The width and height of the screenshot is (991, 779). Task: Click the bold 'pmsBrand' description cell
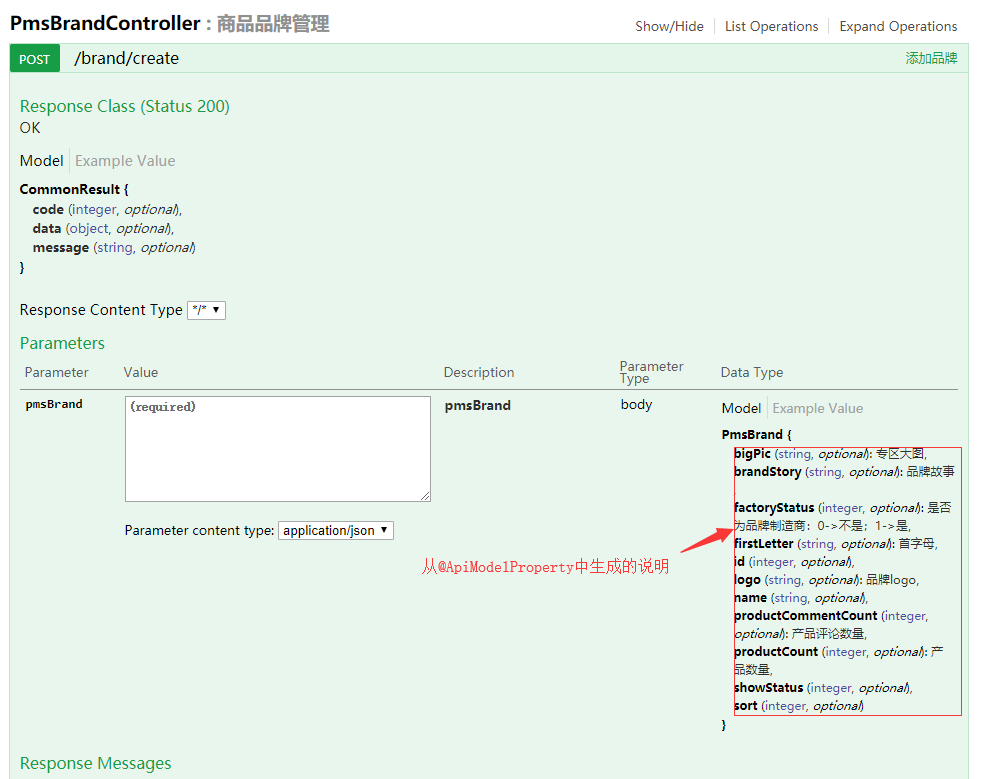(x=477, y=406)
